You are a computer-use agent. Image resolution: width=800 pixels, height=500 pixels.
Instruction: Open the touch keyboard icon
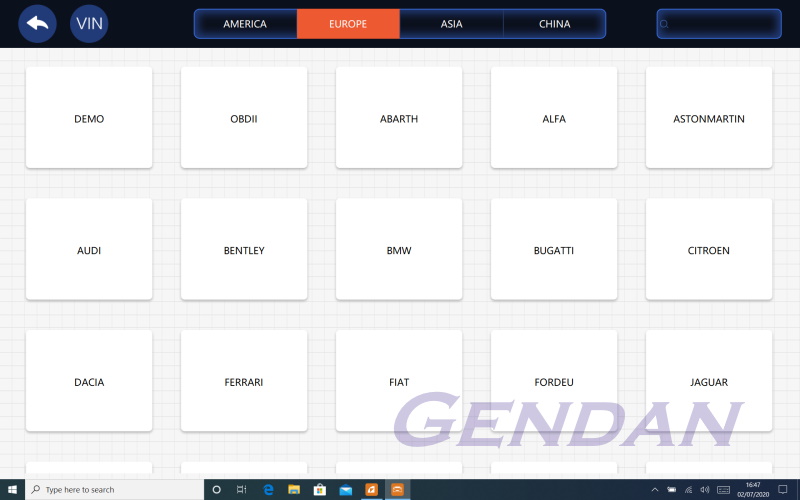tap(723, 490)
